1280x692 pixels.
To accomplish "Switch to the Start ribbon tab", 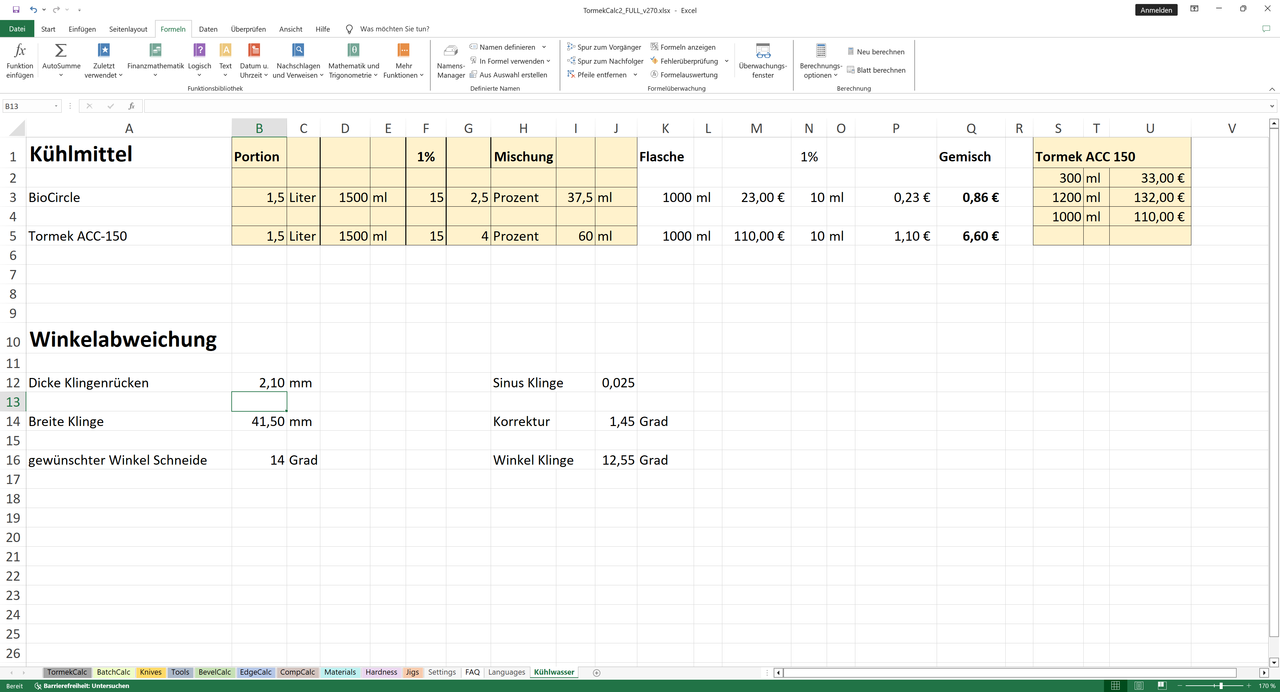I will (x=48, y=29).
